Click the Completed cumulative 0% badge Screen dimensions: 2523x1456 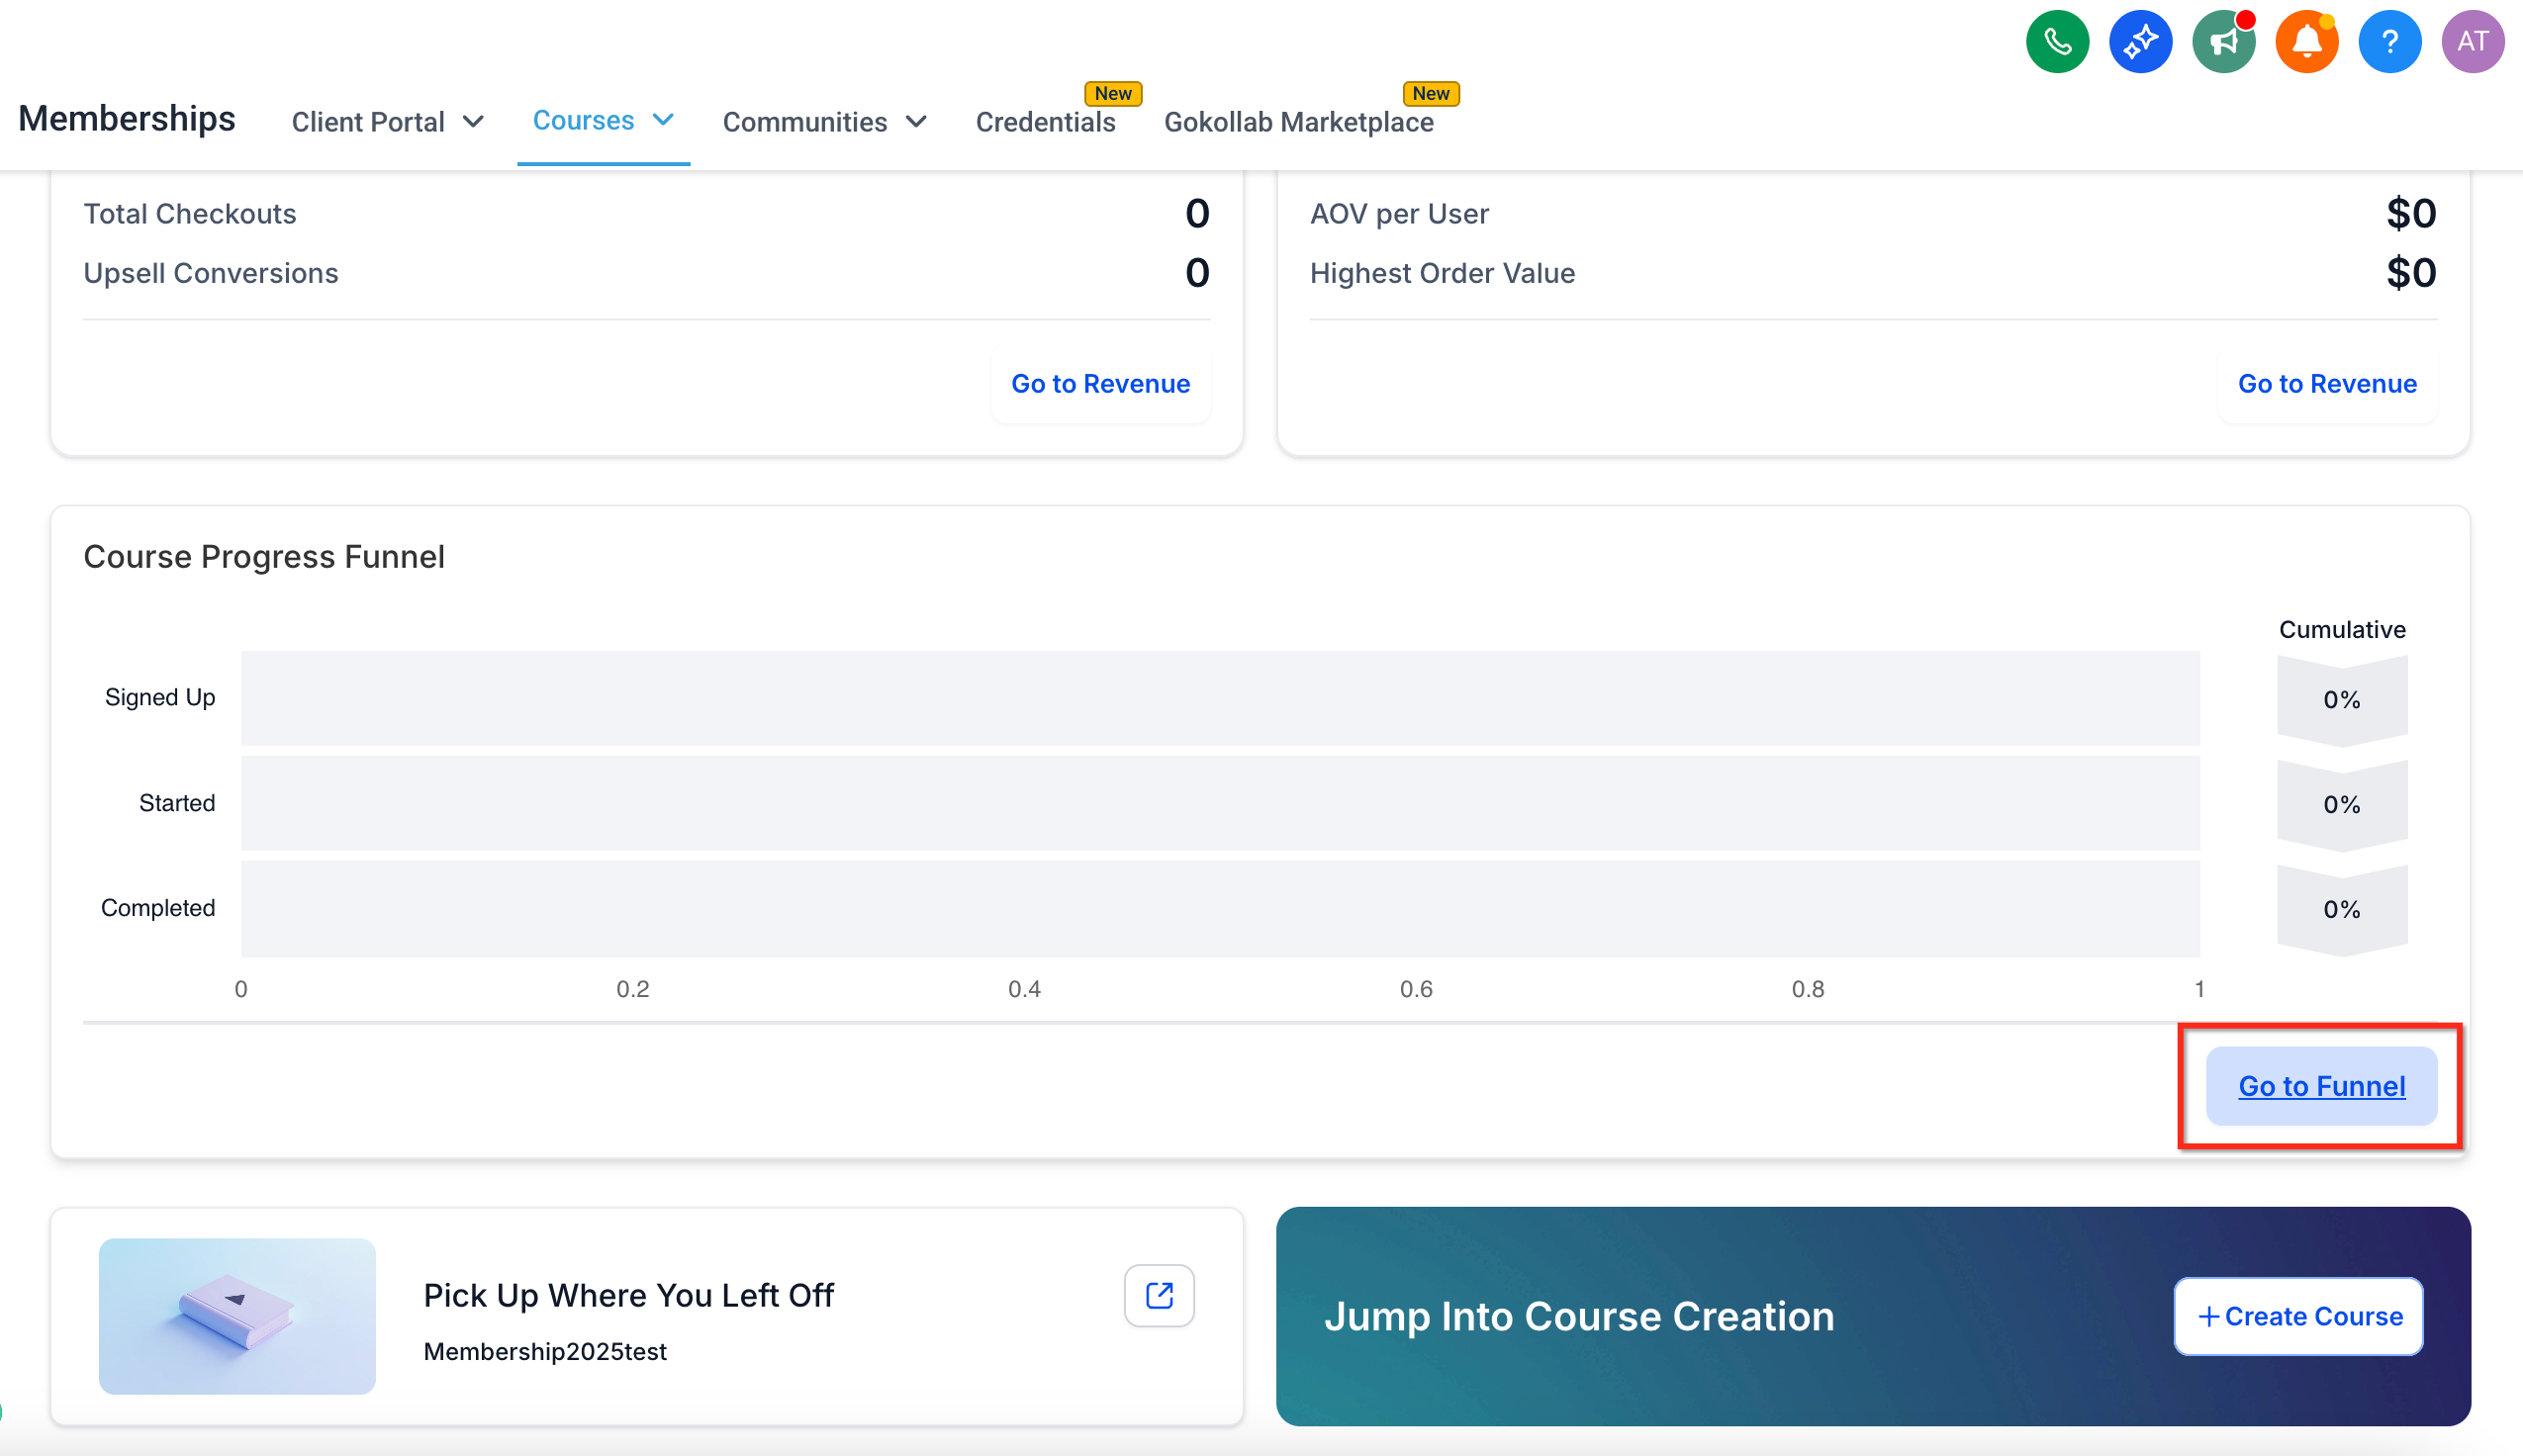click(x=2341, y=909)
